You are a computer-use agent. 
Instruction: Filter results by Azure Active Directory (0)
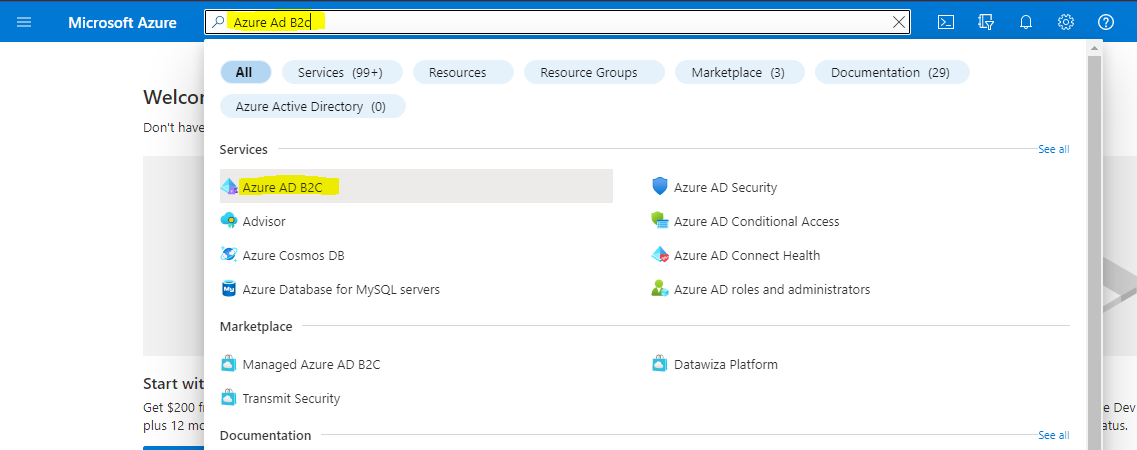[311, 107]
